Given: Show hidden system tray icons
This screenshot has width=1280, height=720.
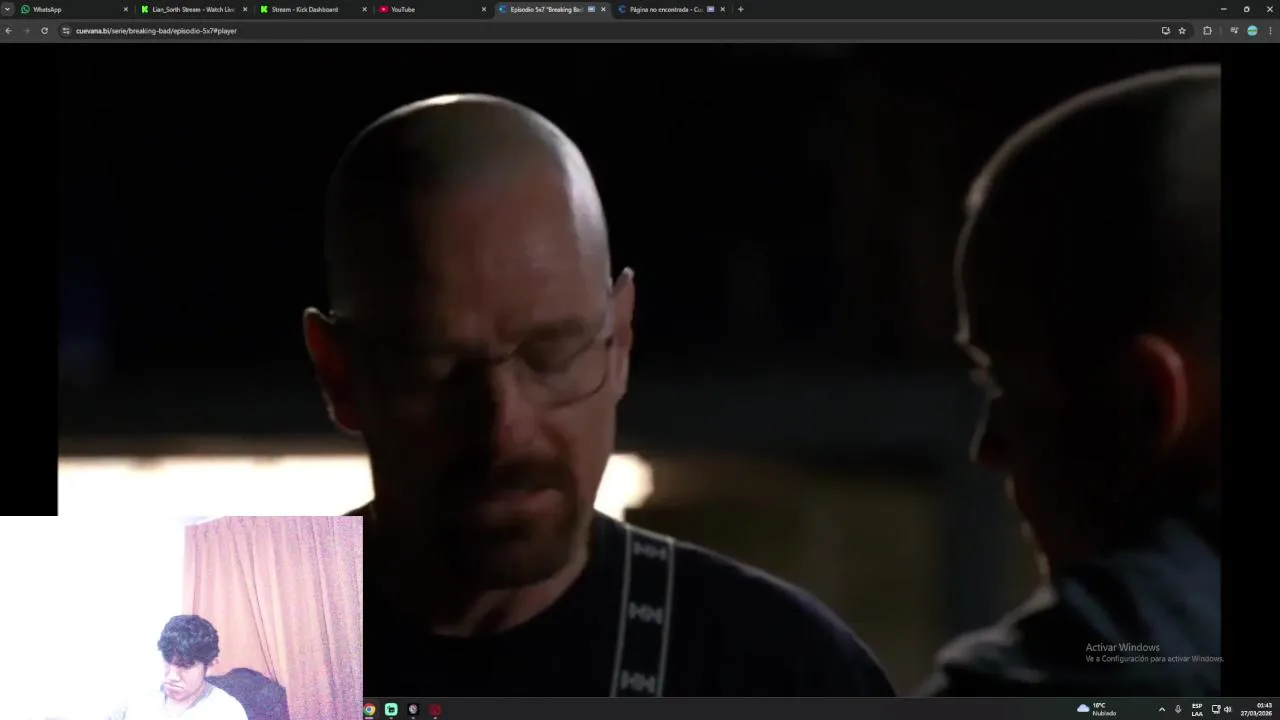Looking at the screenshot, I should click(1162, 709).
